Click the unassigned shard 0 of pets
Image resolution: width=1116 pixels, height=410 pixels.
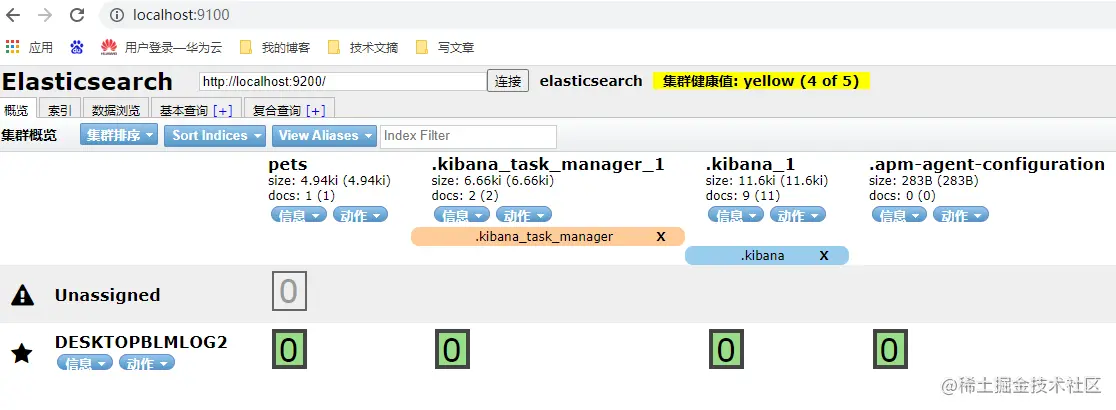289,291
